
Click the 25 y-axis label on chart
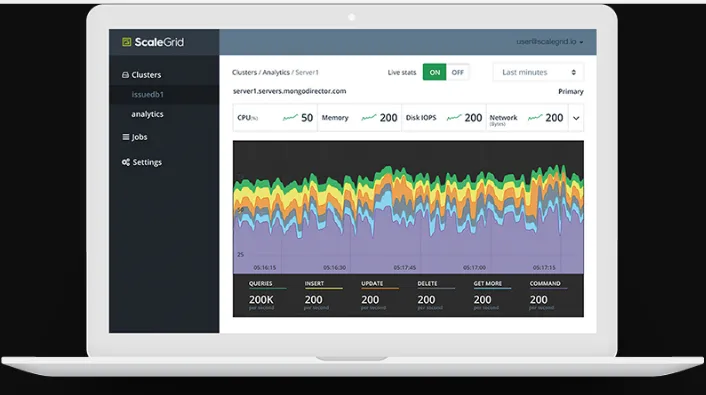[240, 254]
